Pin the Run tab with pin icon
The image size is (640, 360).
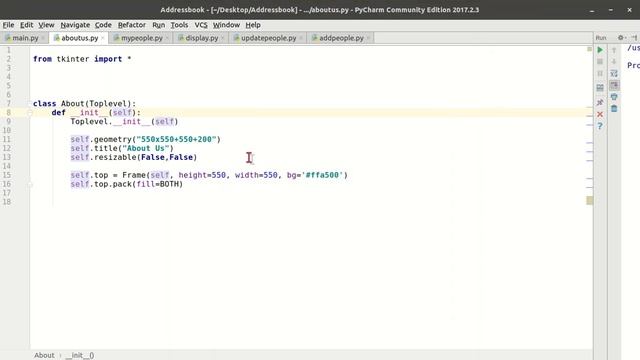coord(600,102)
